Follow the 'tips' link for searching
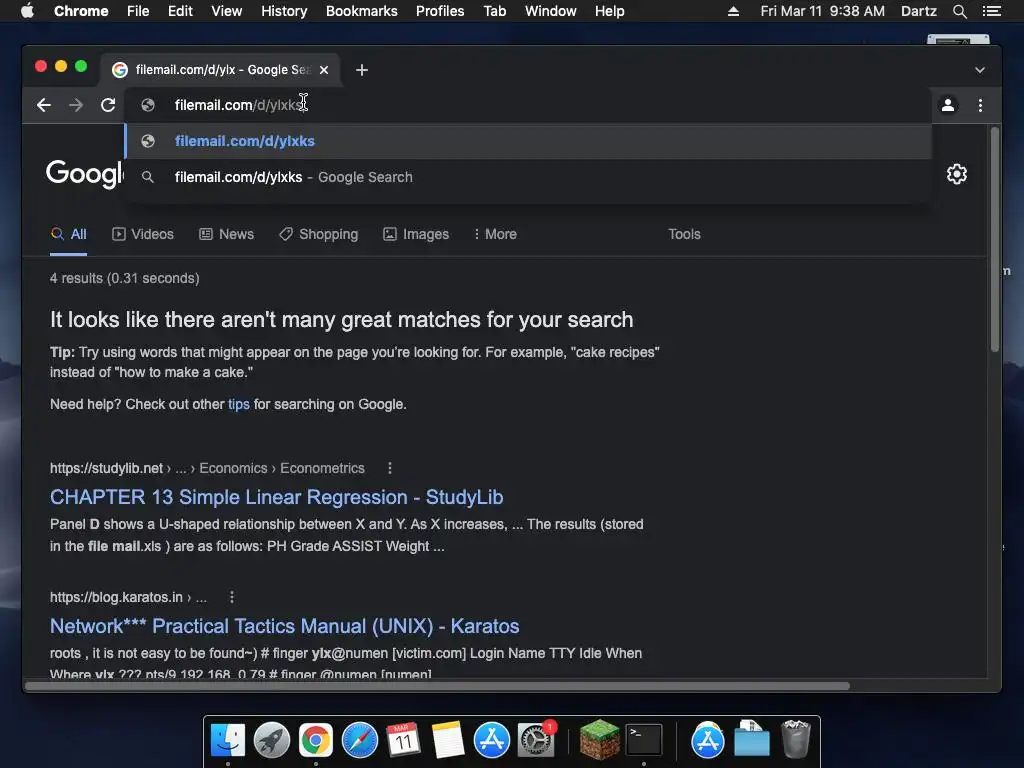Screen dimensions: 1024x768 tap(238, 404)
